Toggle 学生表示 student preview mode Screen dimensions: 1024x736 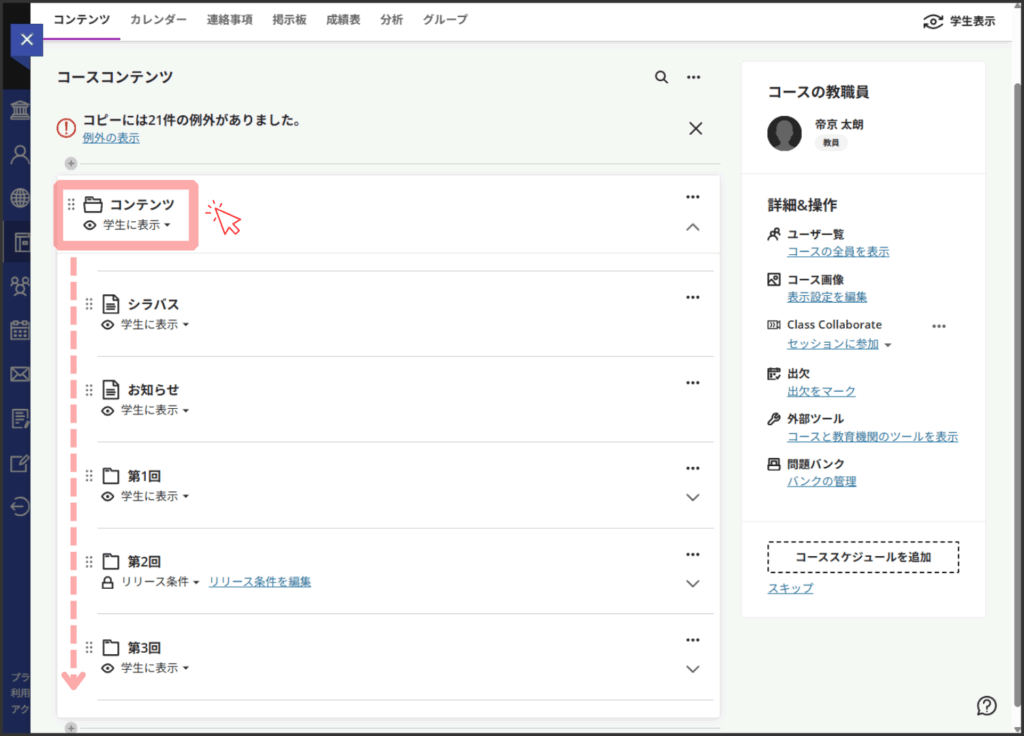click(958, 21)
